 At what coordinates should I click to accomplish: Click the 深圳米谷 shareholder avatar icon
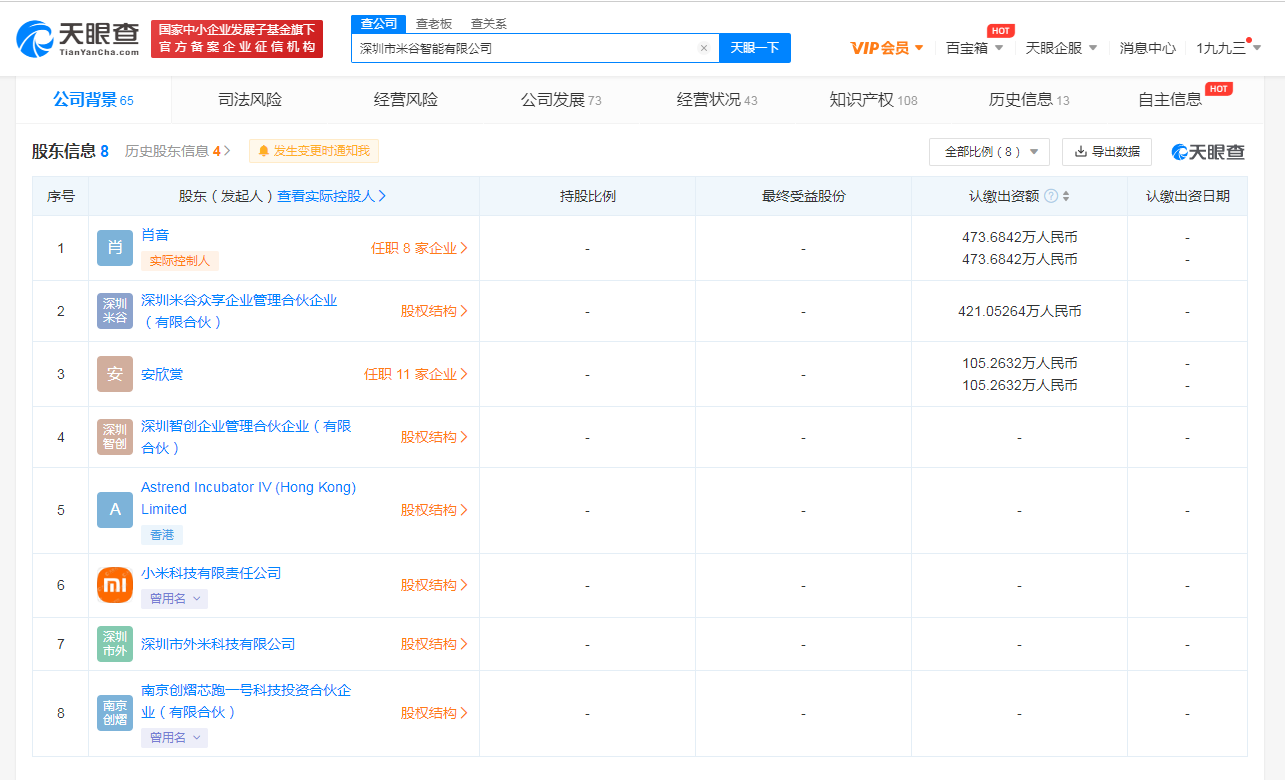coord(115,311)
